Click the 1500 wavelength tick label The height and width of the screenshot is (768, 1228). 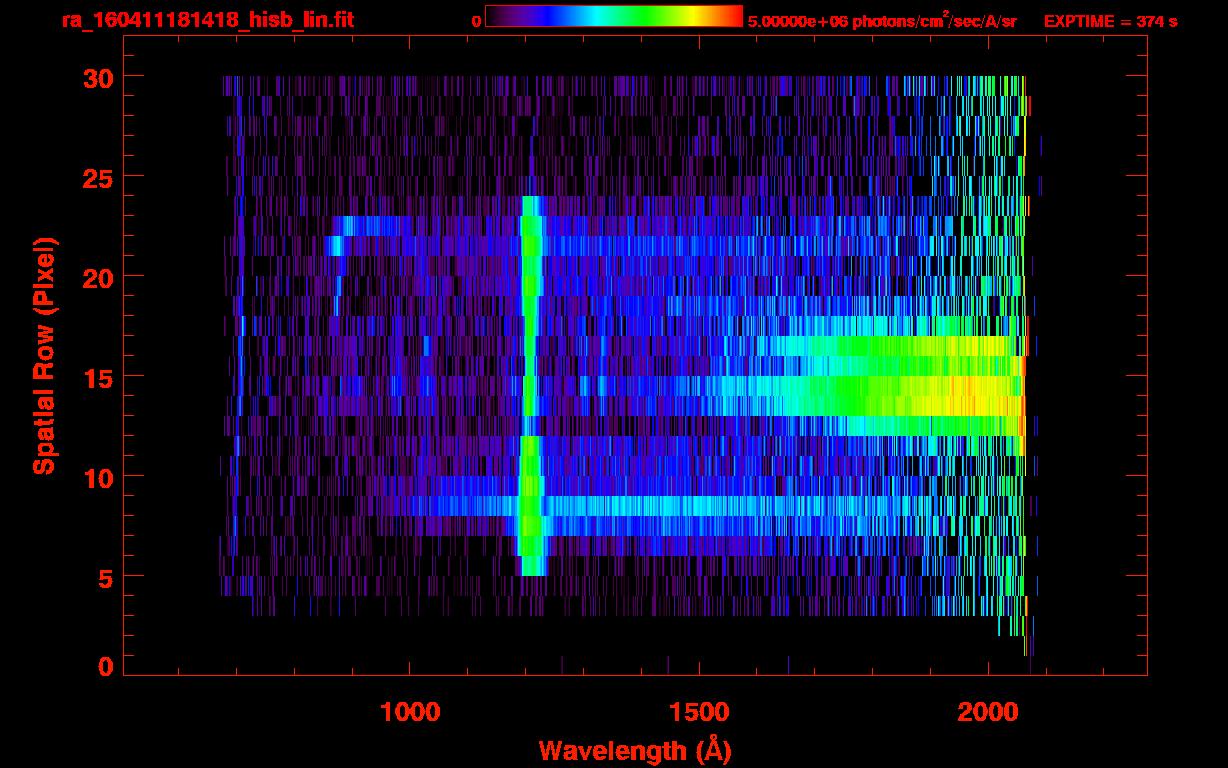tap(698, 712)
